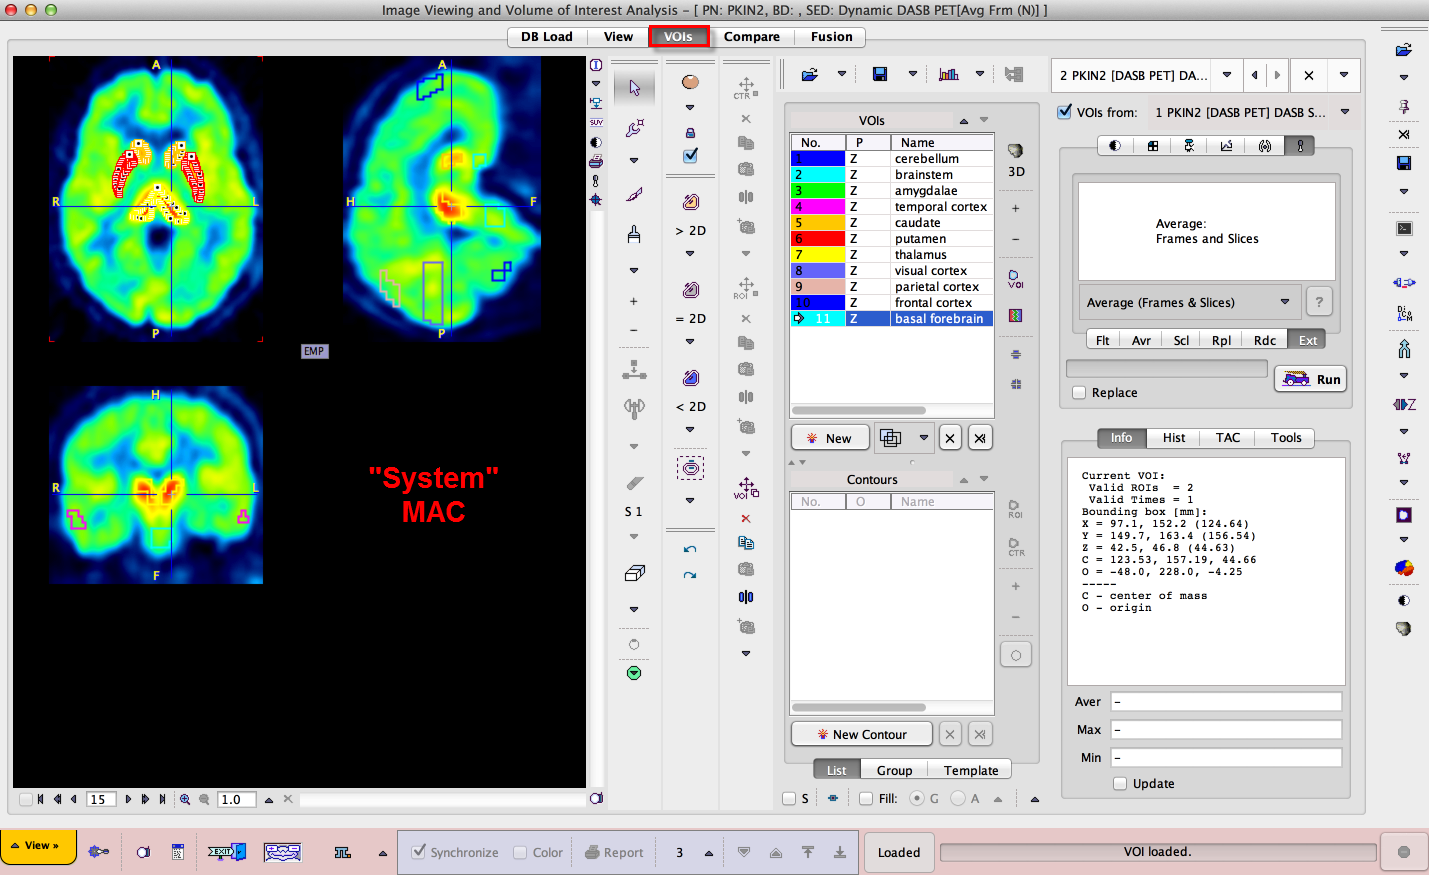Click the zoom in magnifier icon
The width and height of the screenshot is (1429, 875).
185,799
